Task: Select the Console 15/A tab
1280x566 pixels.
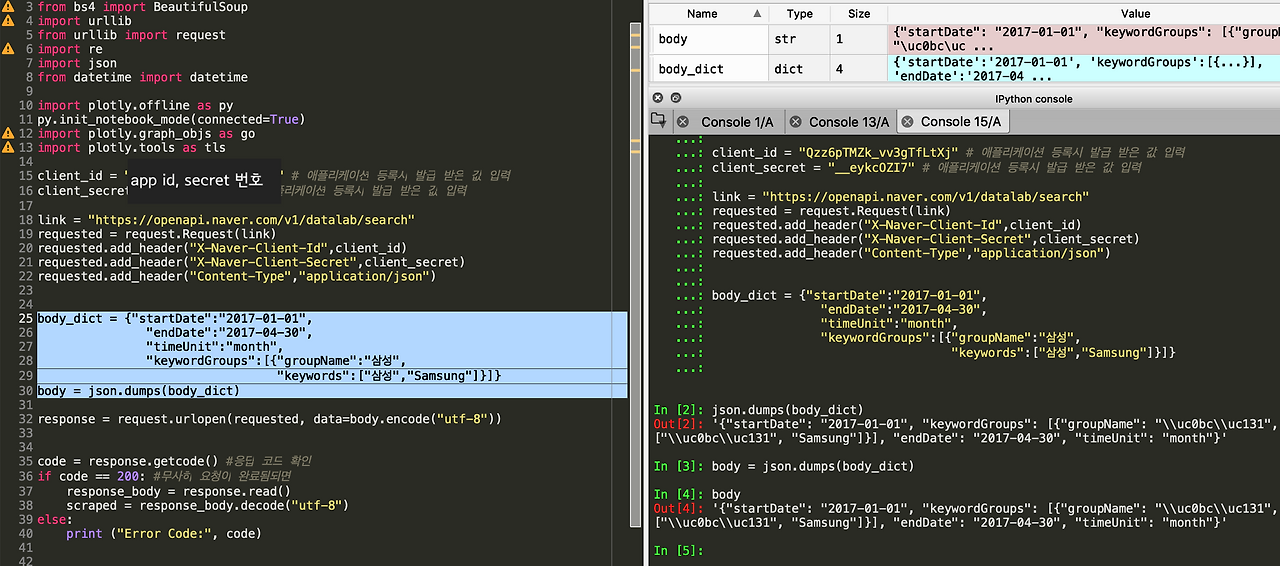Action: click(961, 122)
